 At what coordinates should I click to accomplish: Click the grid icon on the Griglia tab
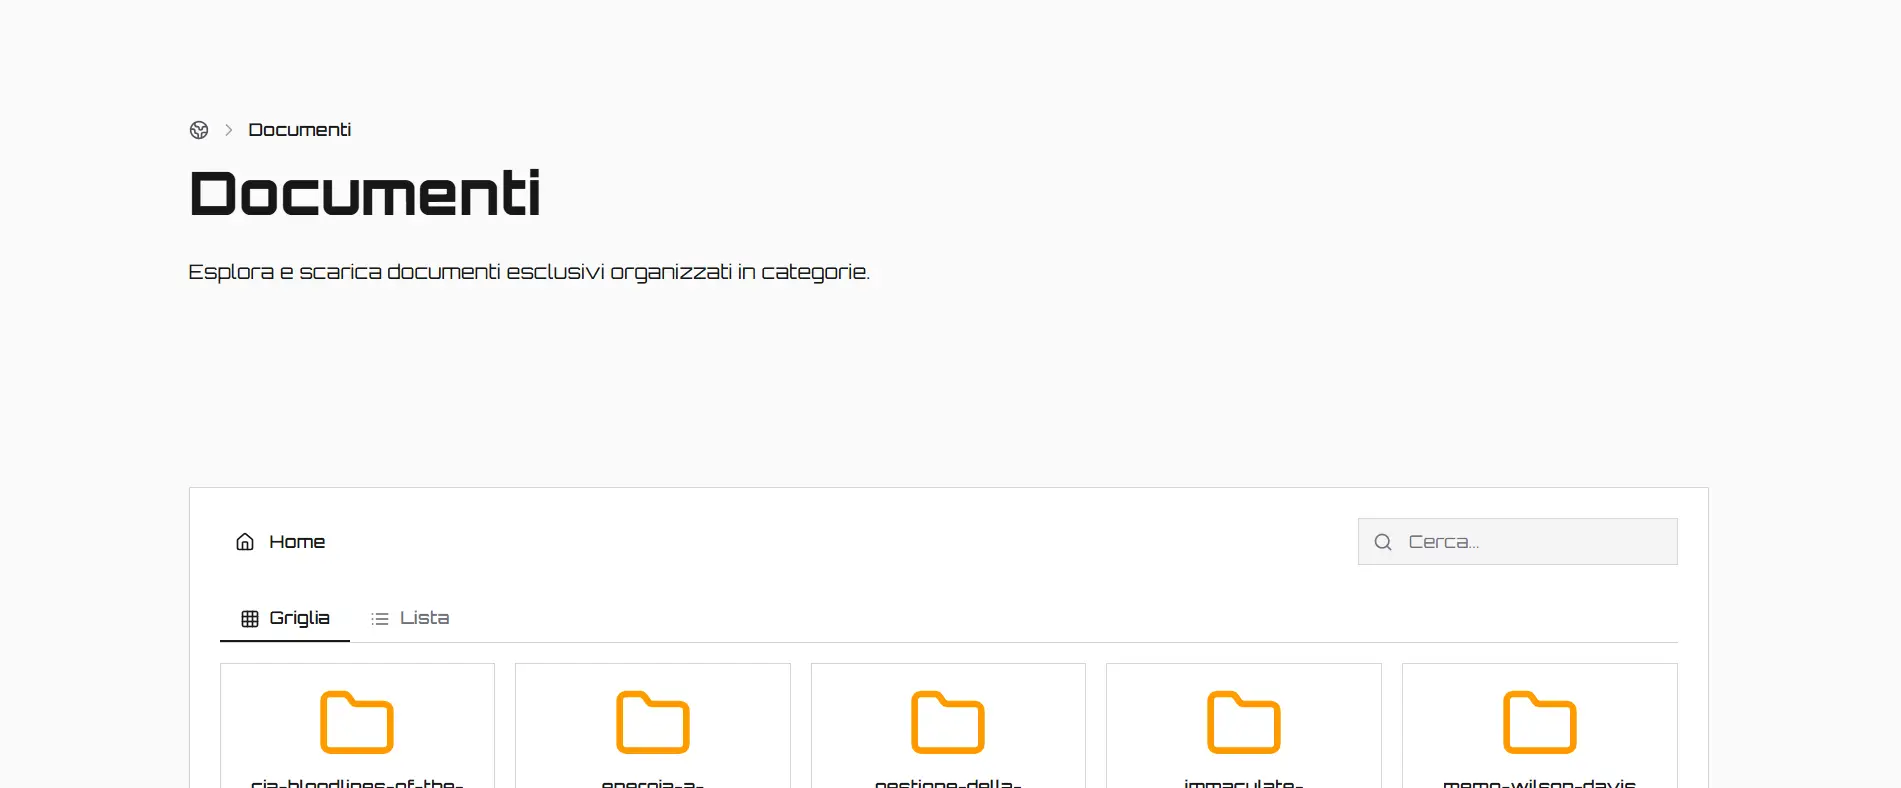click(x=250, y=619)
